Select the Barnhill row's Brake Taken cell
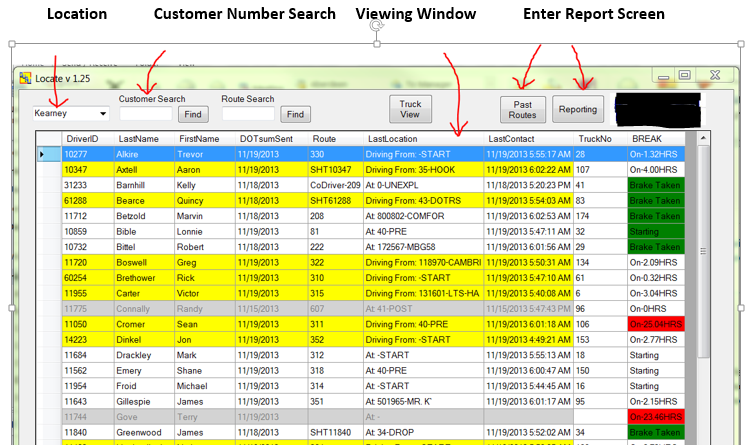 pyautogui.click(x=656, y=185)
